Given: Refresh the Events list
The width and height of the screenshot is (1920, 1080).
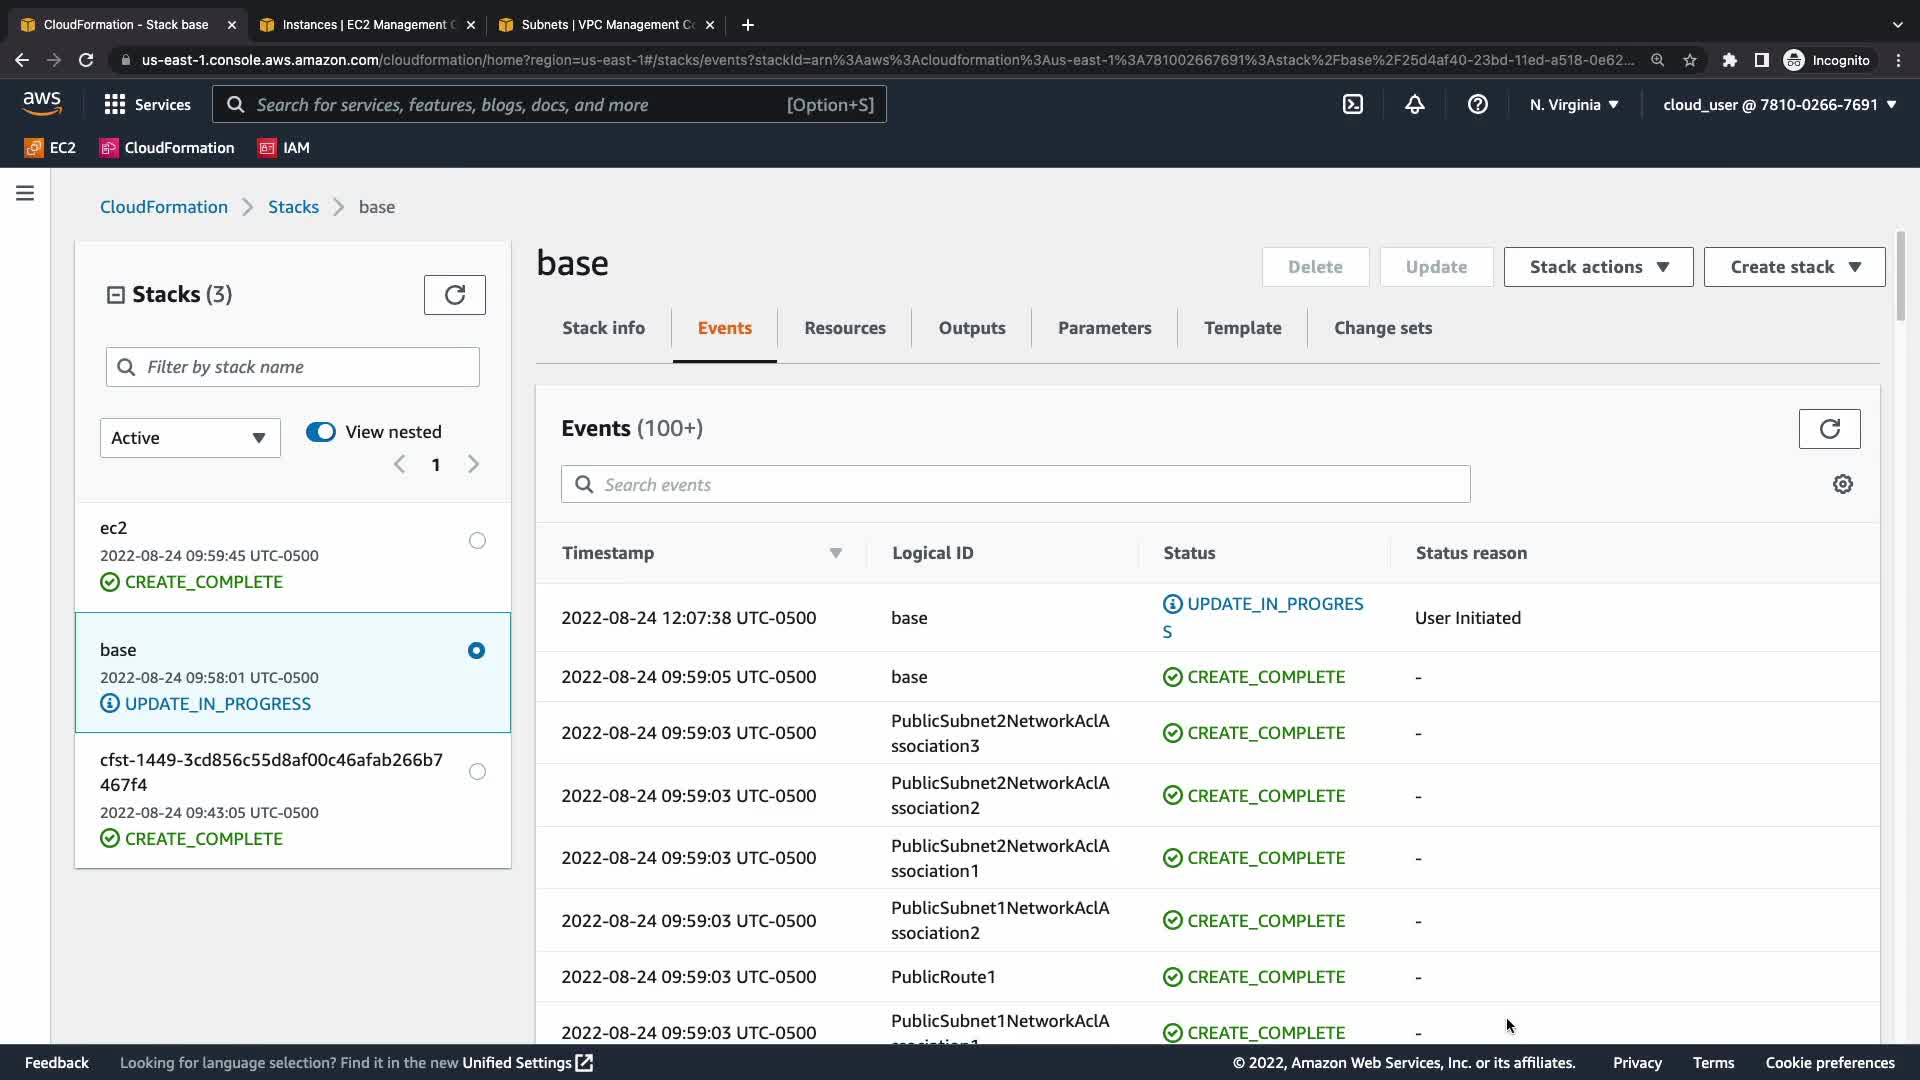Looking at the screenshot, I should coord(1829,429).
